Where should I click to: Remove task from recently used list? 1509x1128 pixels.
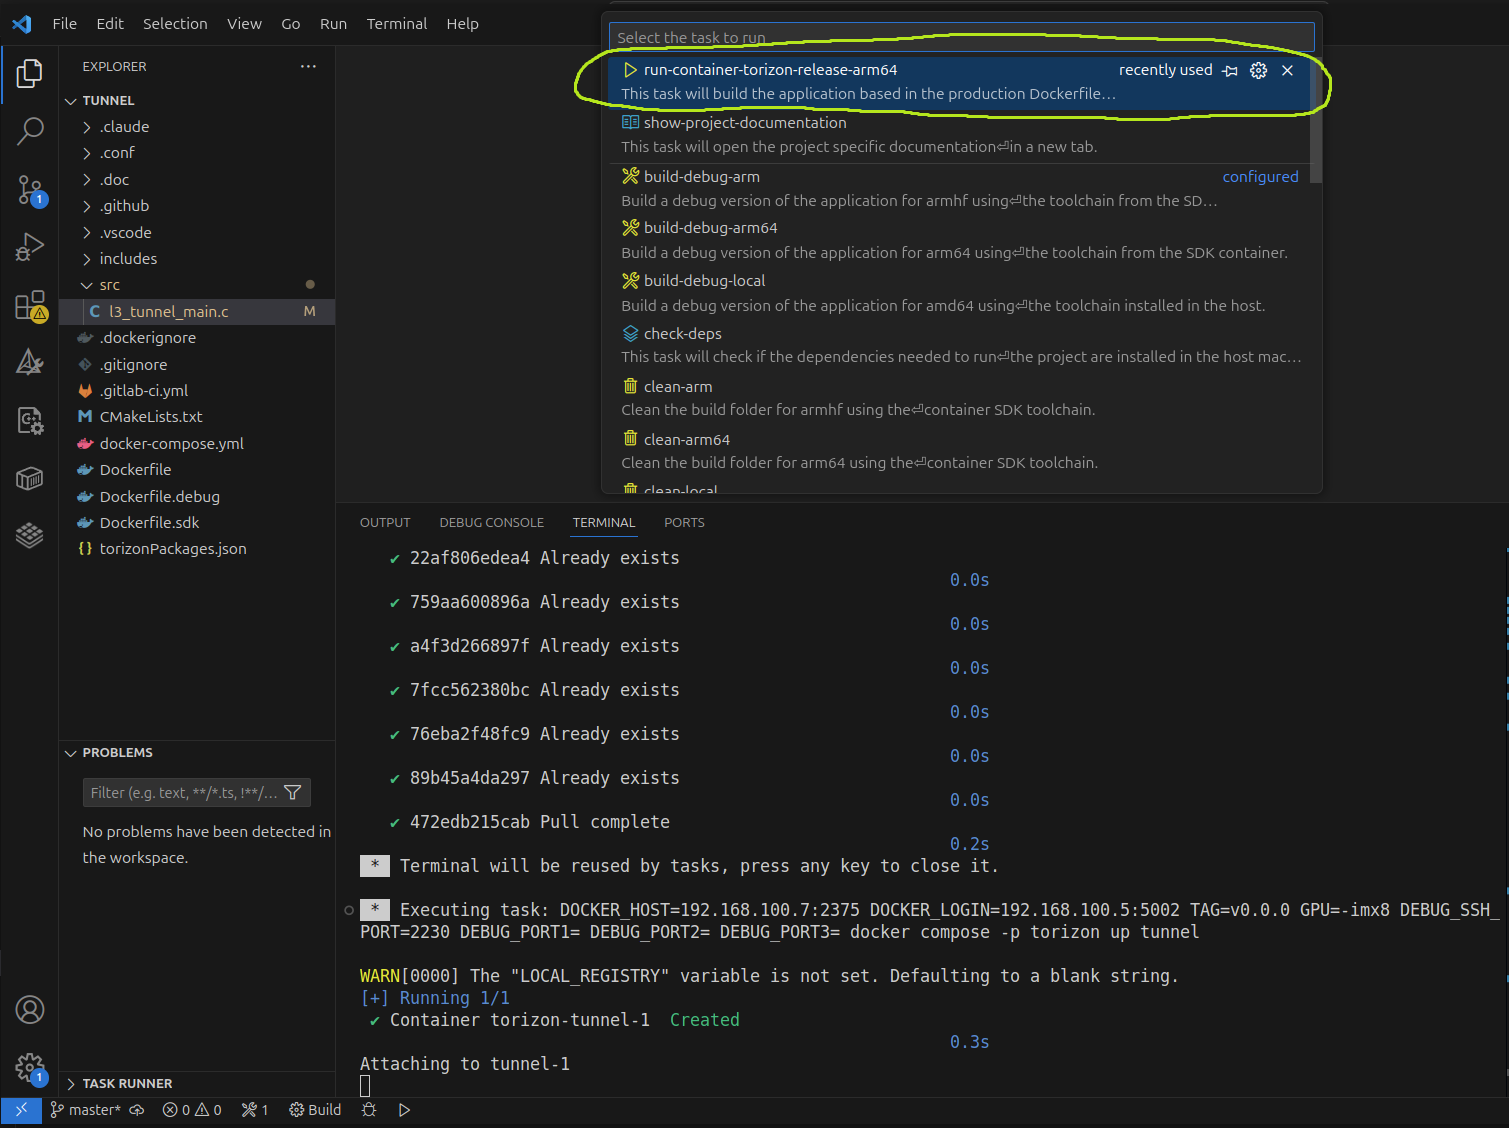(x=1288, y=70)
